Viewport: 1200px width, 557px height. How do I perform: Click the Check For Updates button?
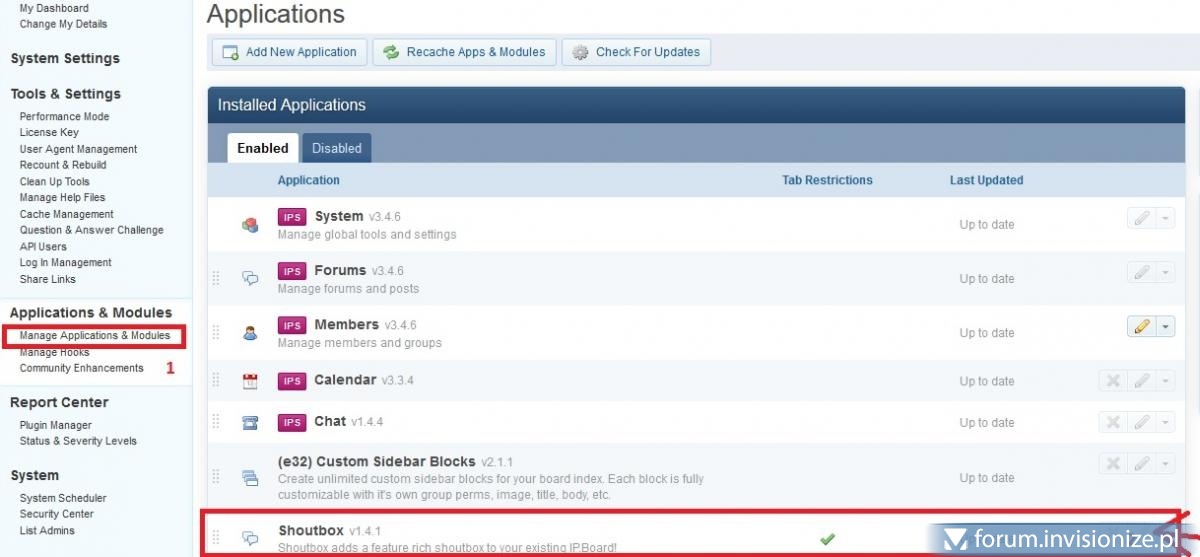(636, 52)
